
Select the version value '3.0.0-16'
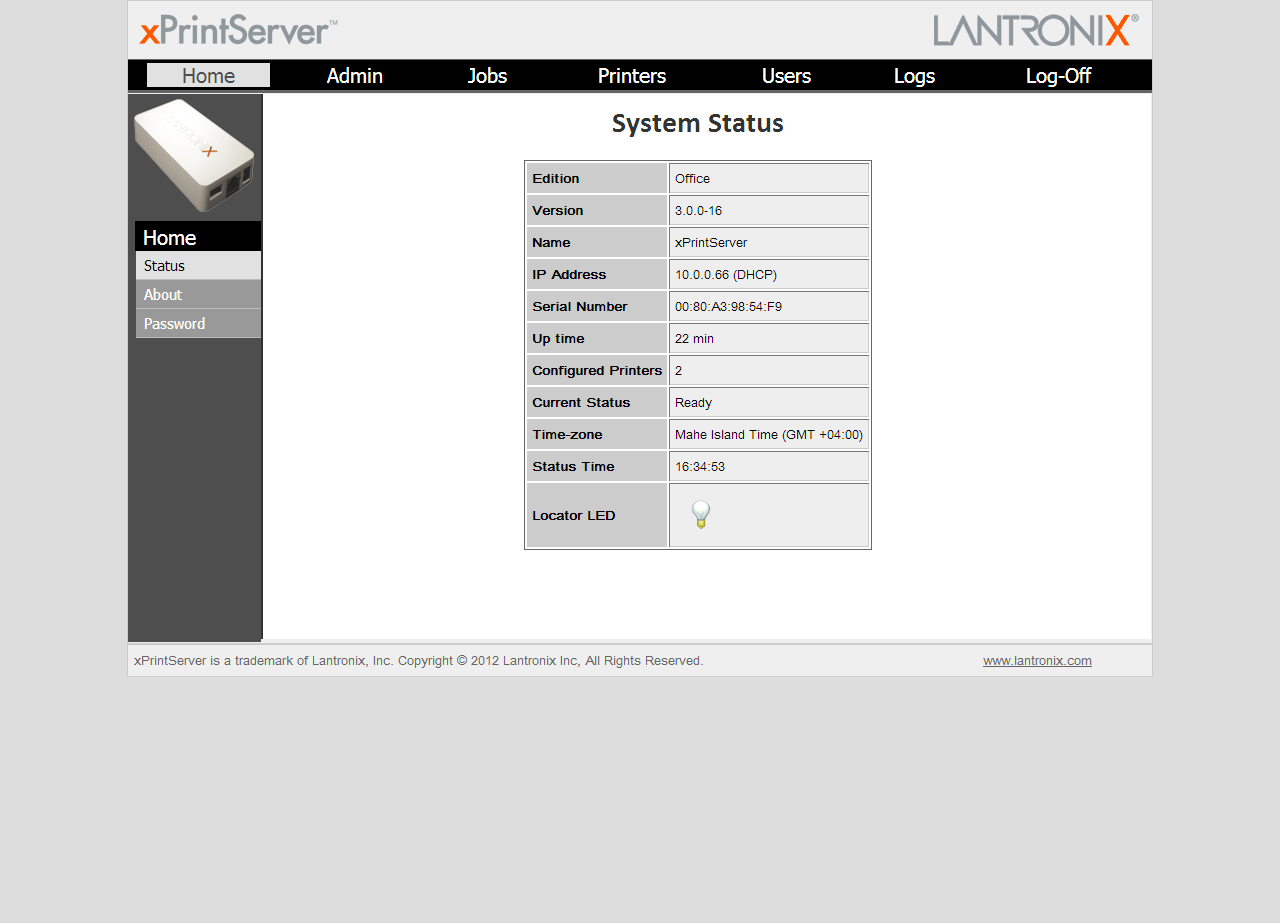[x=698, y=211]
